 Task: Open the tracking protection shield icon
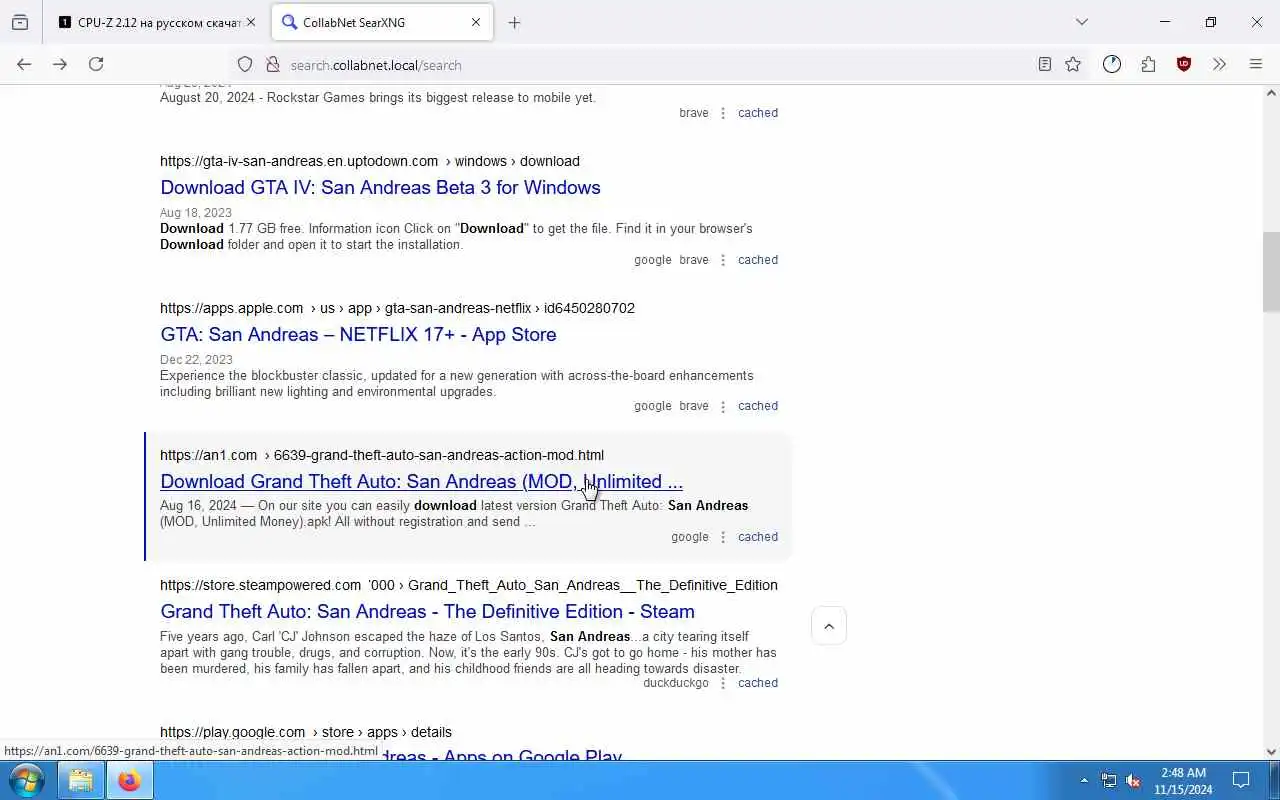coord(245,64)
